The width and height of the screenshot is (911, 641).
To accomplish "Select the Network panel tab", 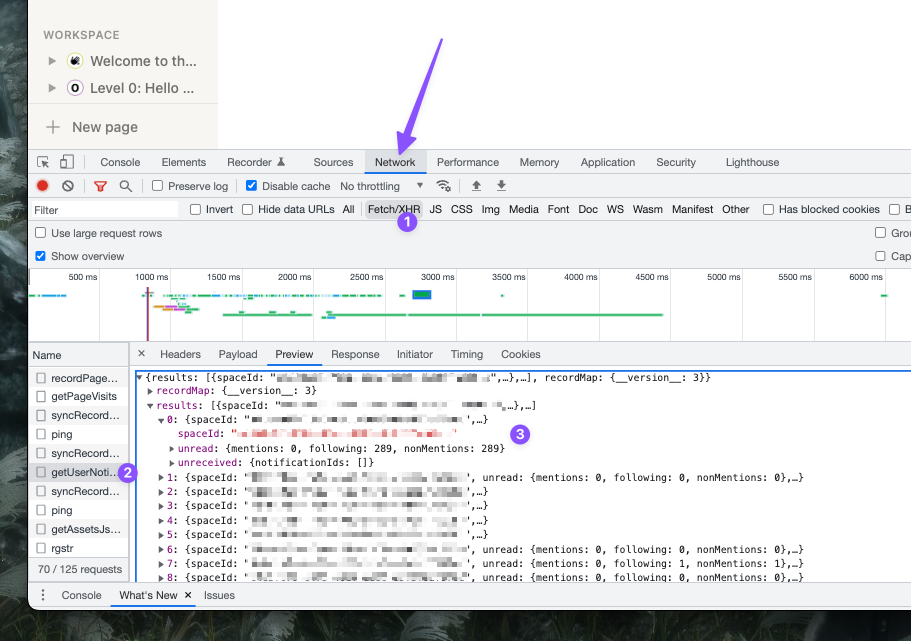I will click(x=395, y=162).
